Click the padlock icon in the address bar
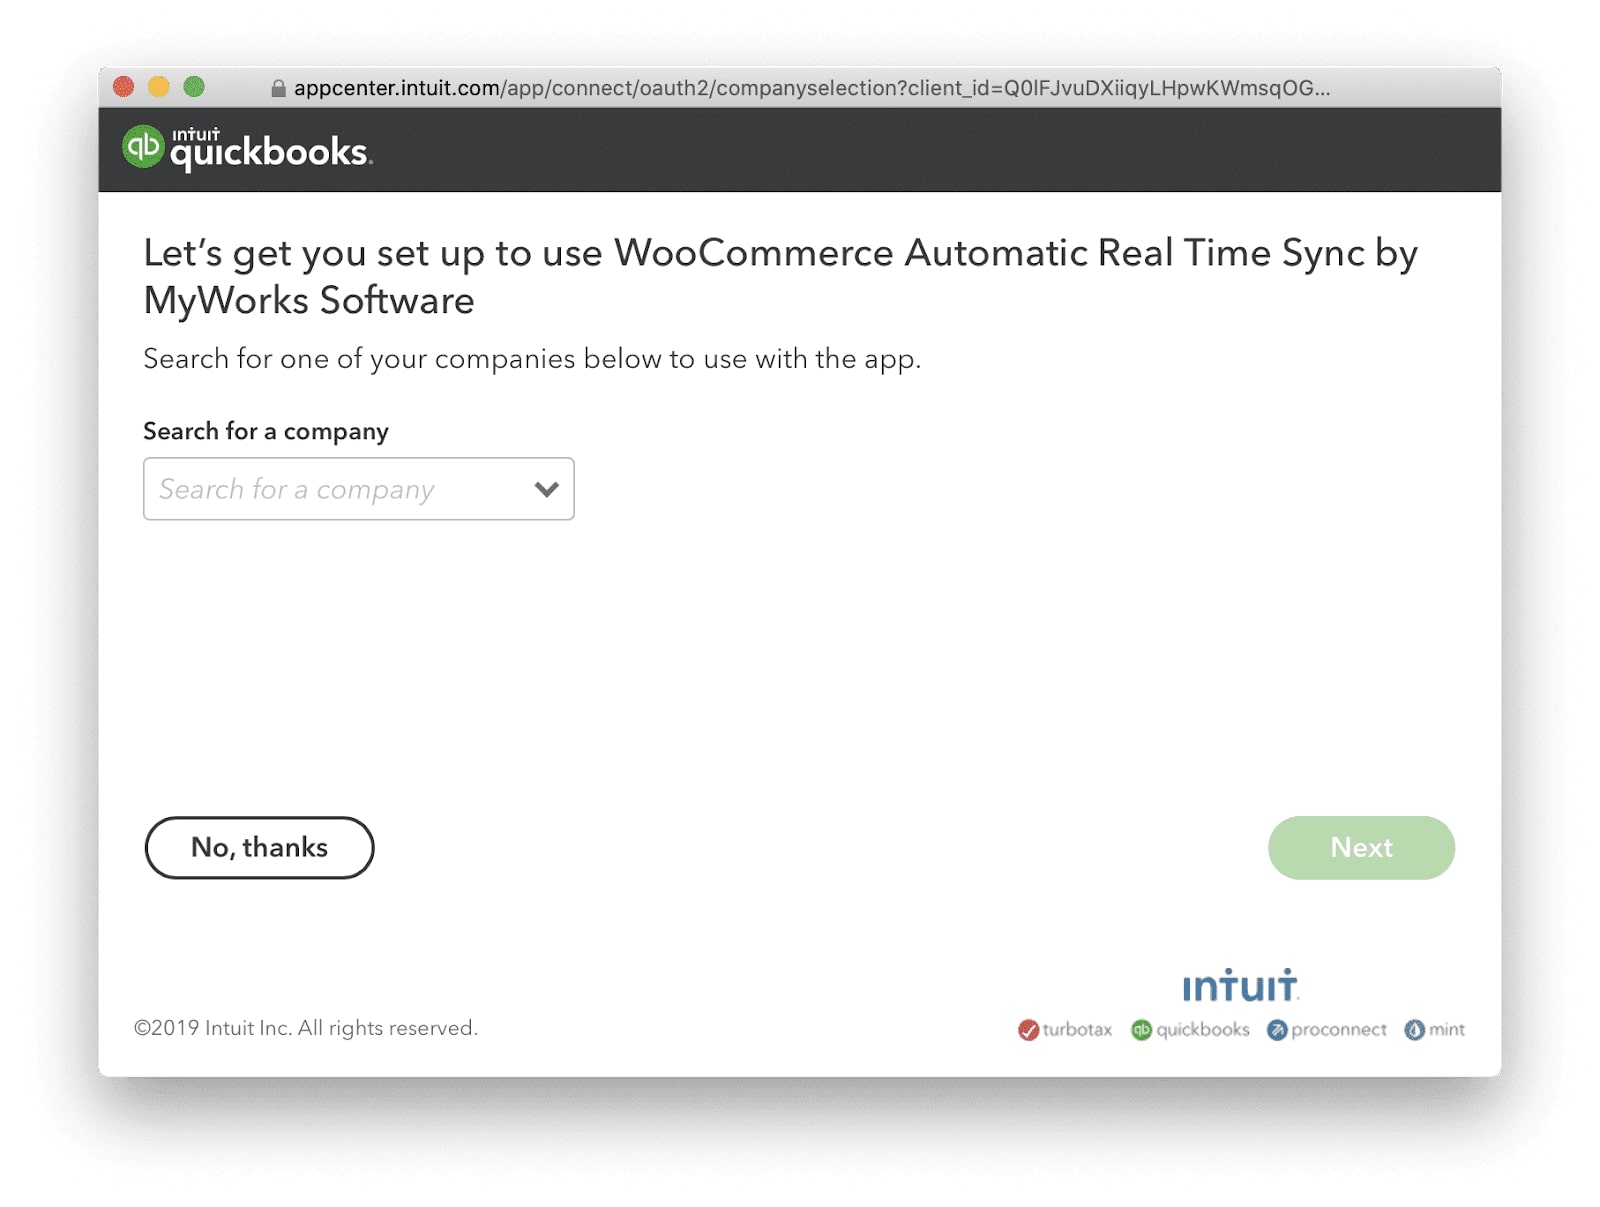 point(278,89)
